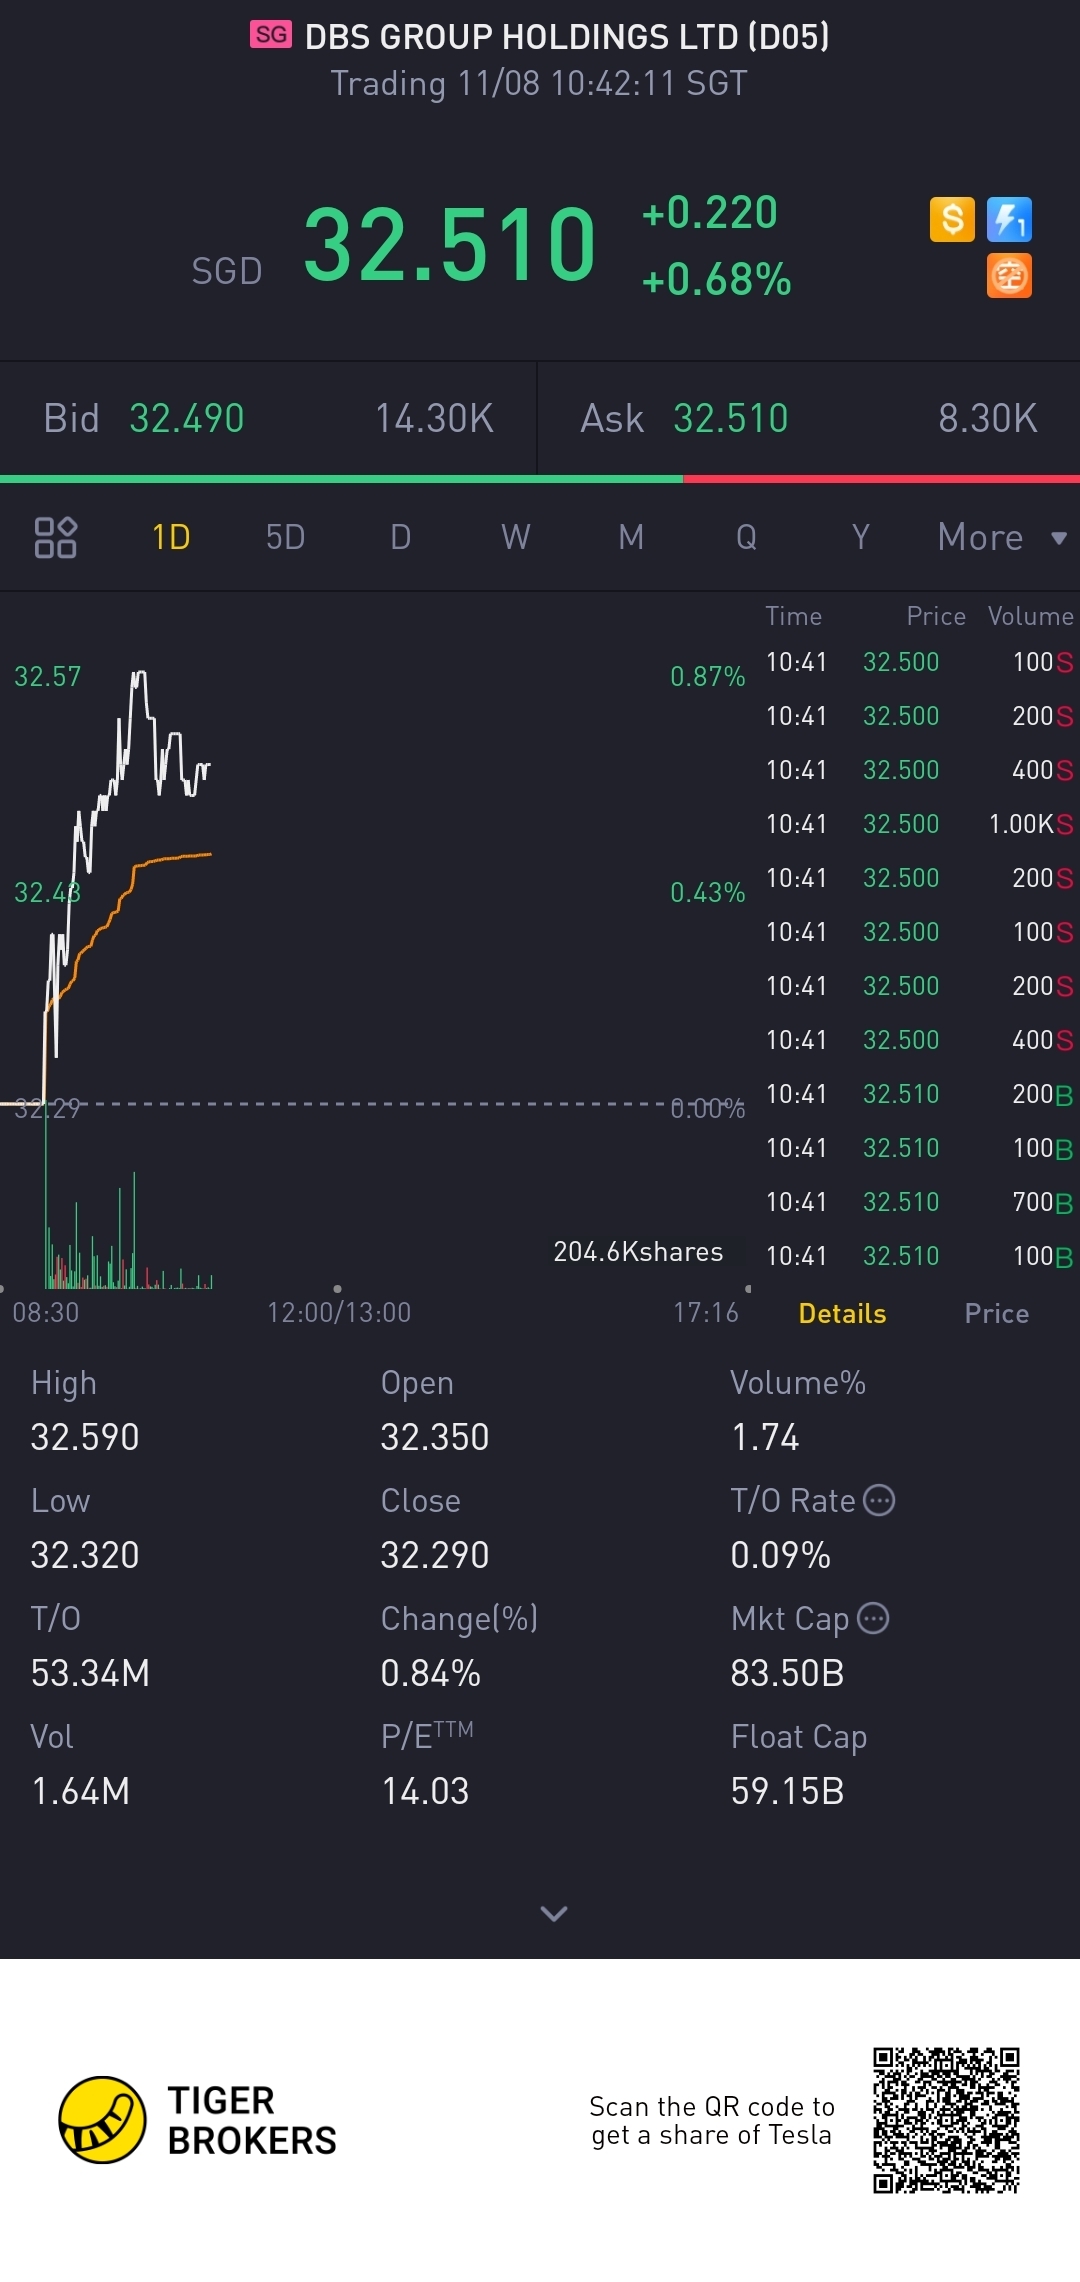Tap the trading timestamp 11/08 10:42:11 SGT
Viewport: 1080px width, 2282px height.
pos(602,83)
